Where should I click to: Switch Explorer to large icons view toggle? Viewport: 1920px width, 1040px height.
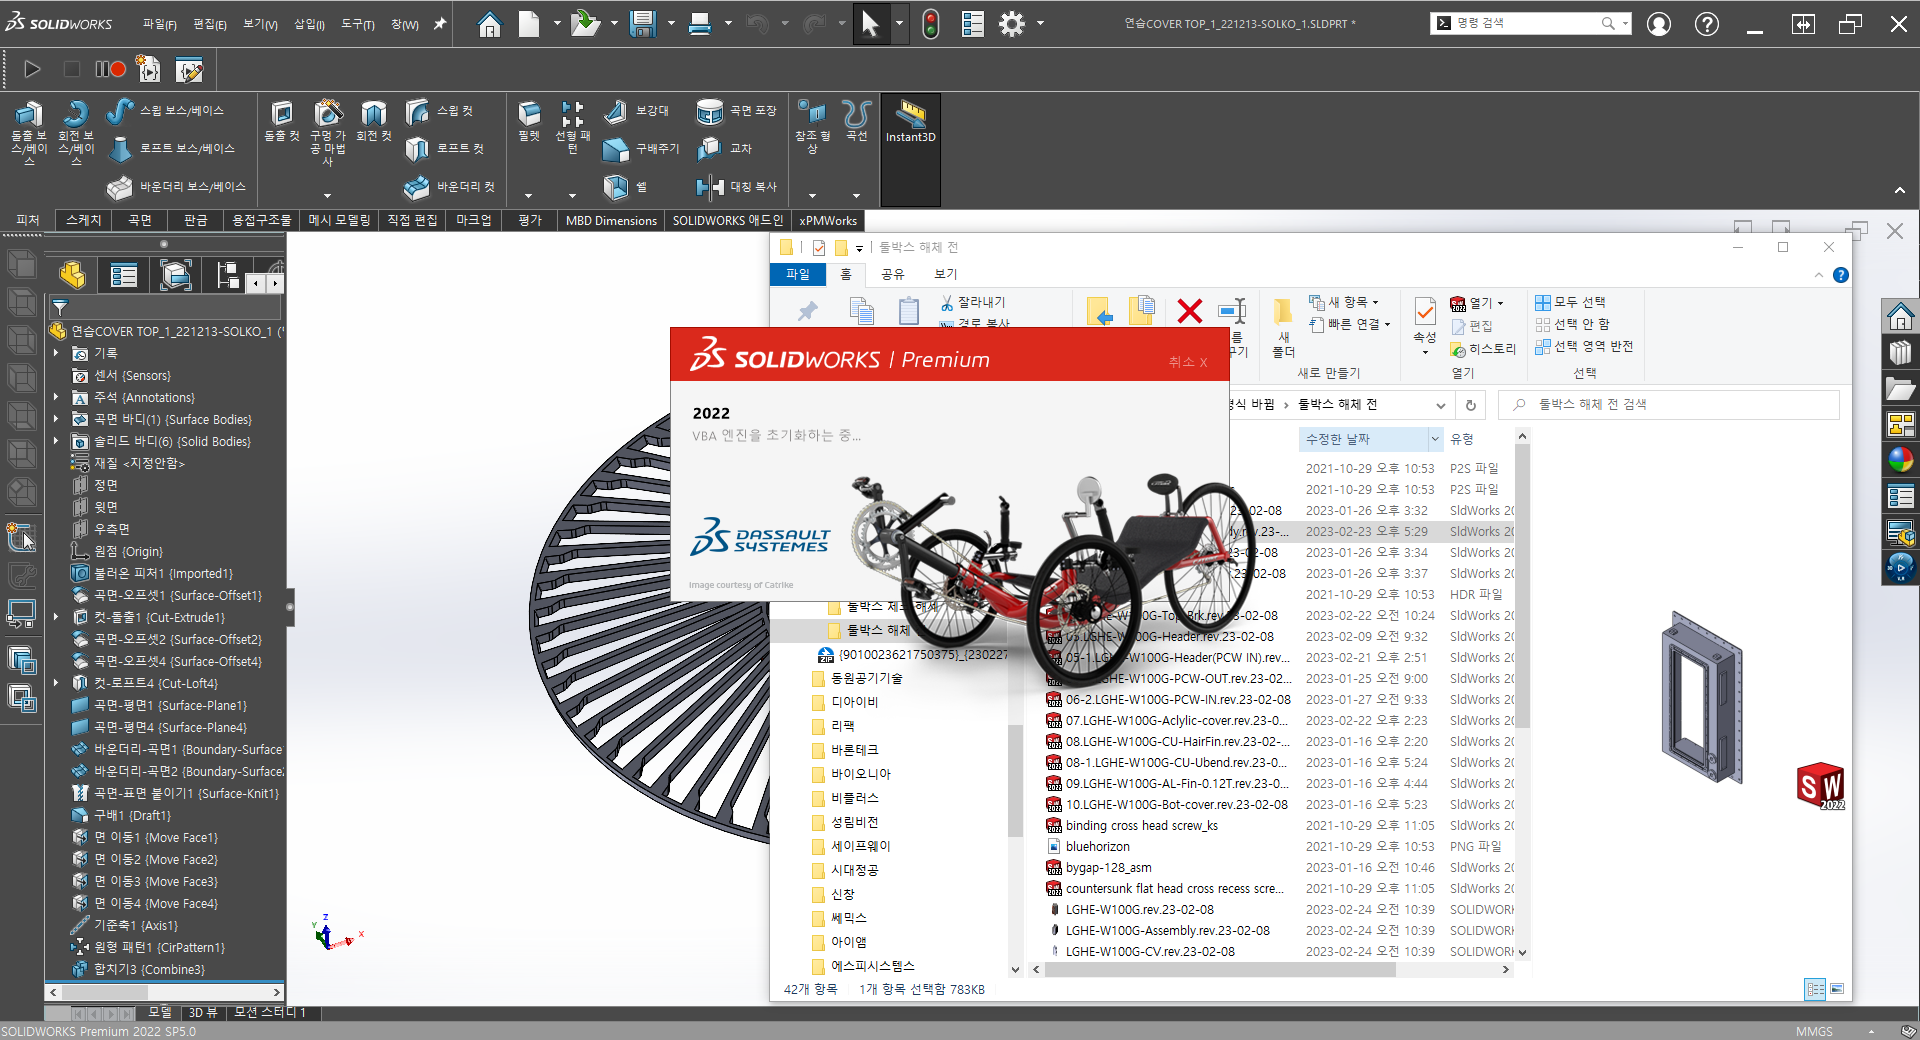click(x=1837, y=989)
